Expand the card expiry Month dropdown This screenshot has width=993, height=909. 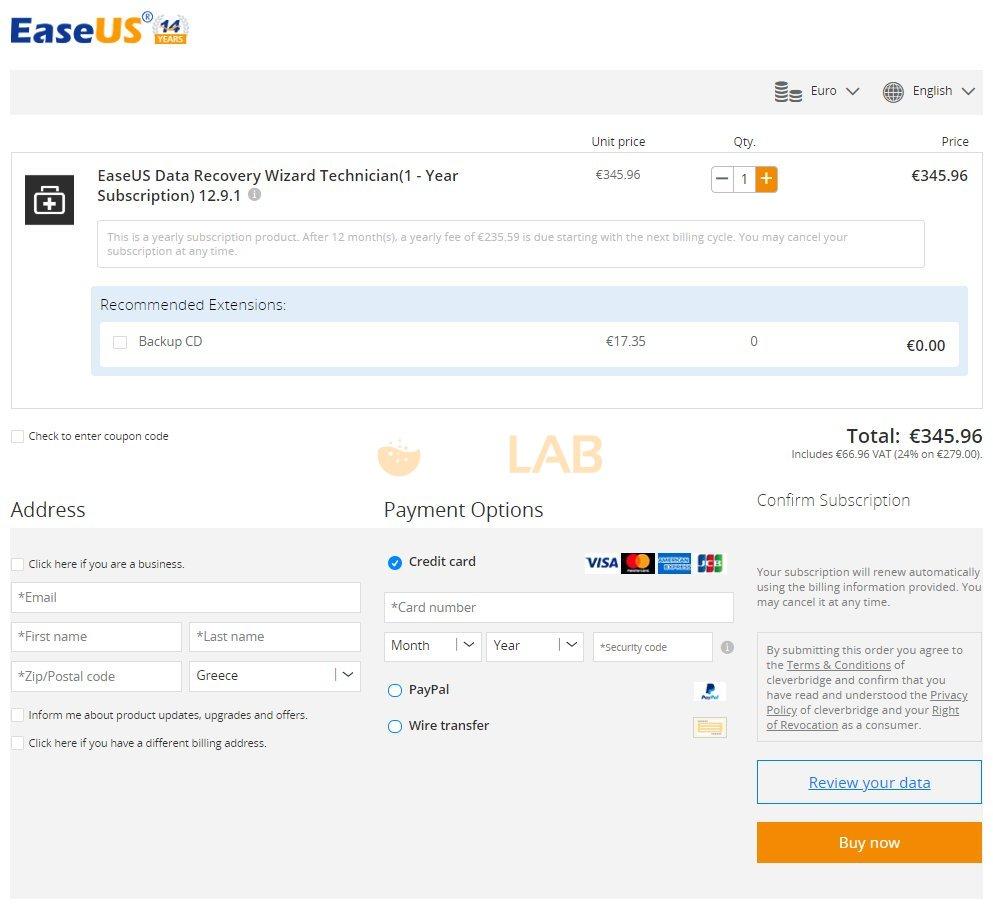click(432, 646)
